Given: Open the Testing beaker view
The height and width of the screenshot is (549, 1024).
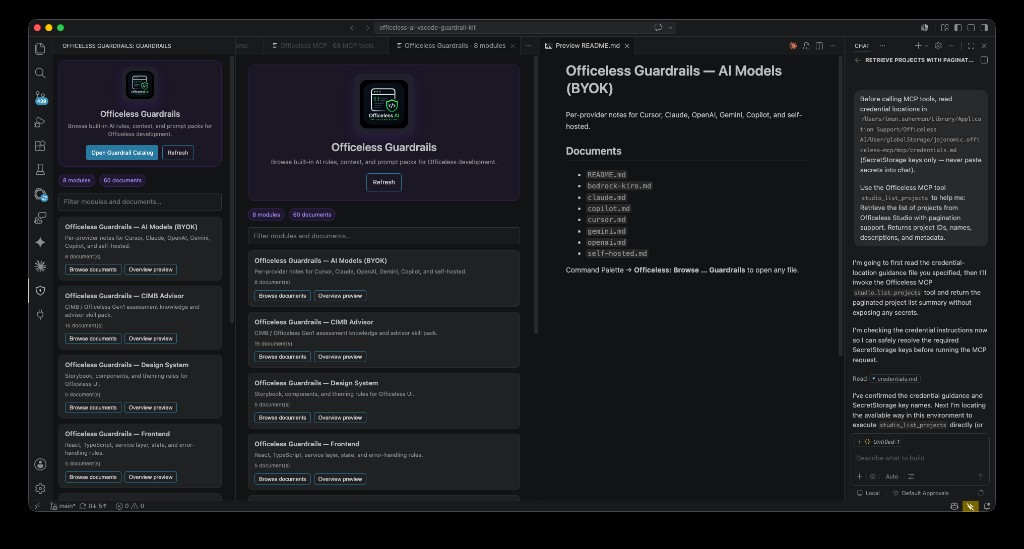Looking at the screenshot, I should pyautogui.click(x=40, y=170).
